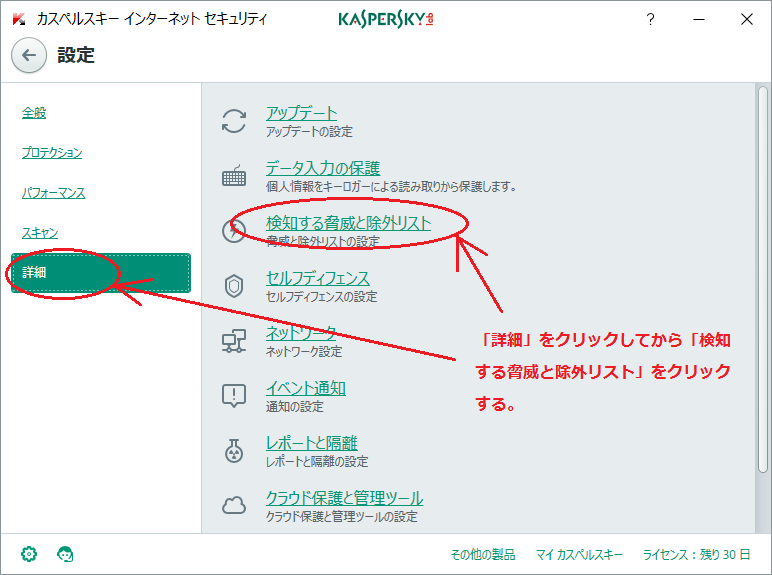This screenshot has height=575, width=772.
Task: Click the exclamation bubble icon for イベント通知
Action: point(234,396)
